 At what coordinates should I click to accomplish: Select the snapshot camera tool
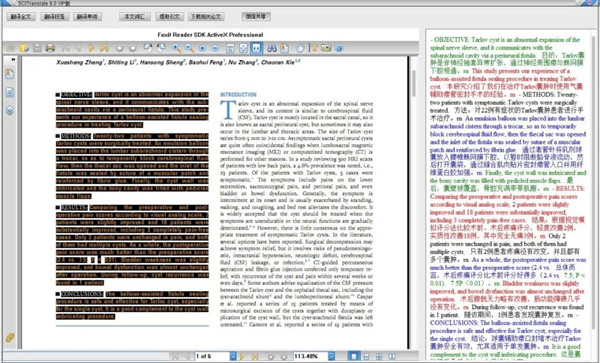pyautogui.click(x=326, y=48)
